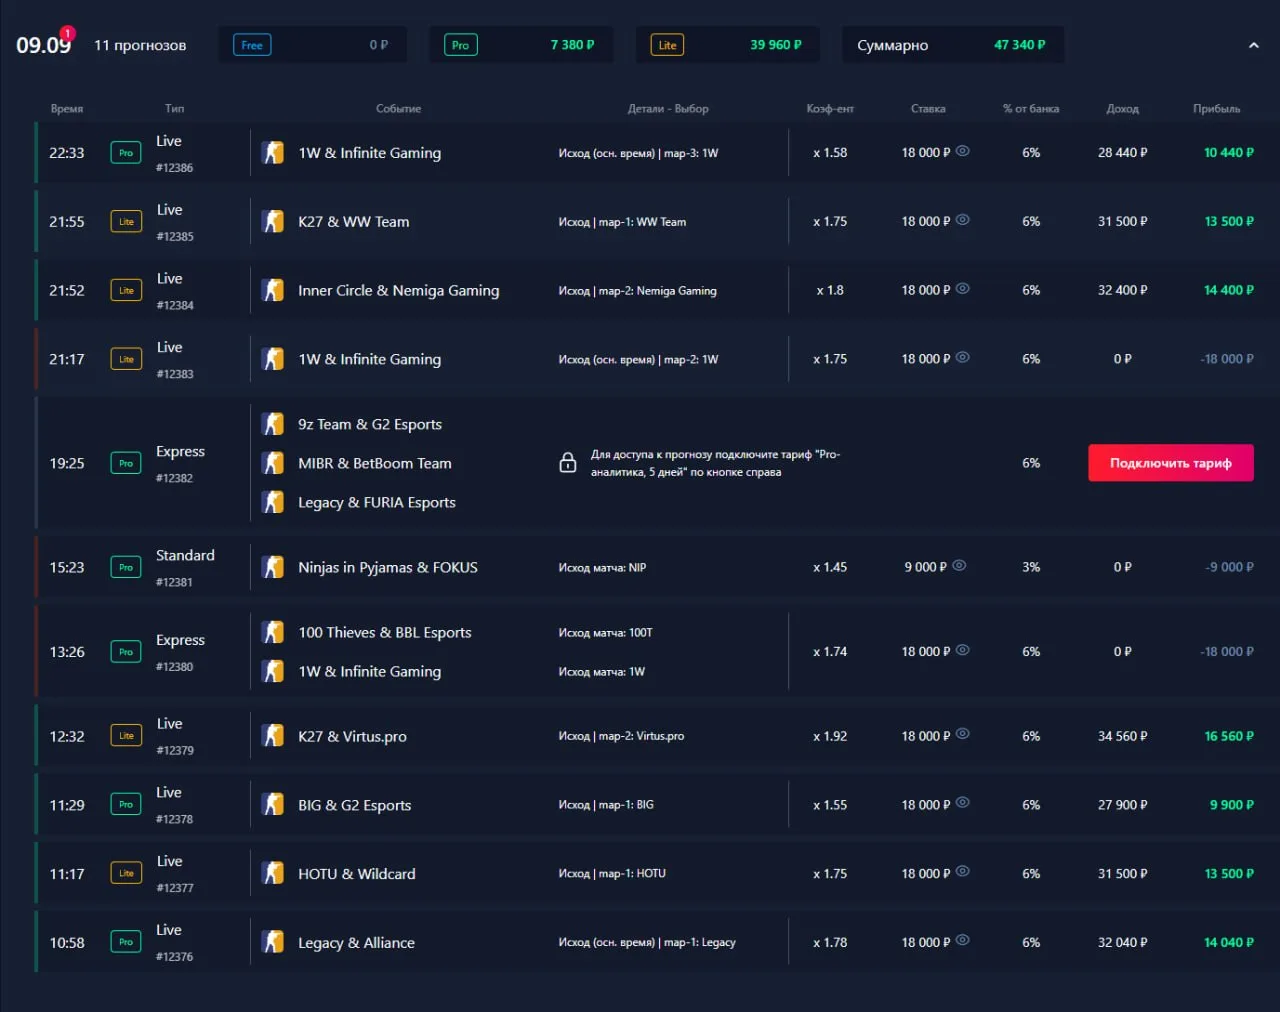Click the game icon beside BIG & G2 Esports

(x=273, y=805)
